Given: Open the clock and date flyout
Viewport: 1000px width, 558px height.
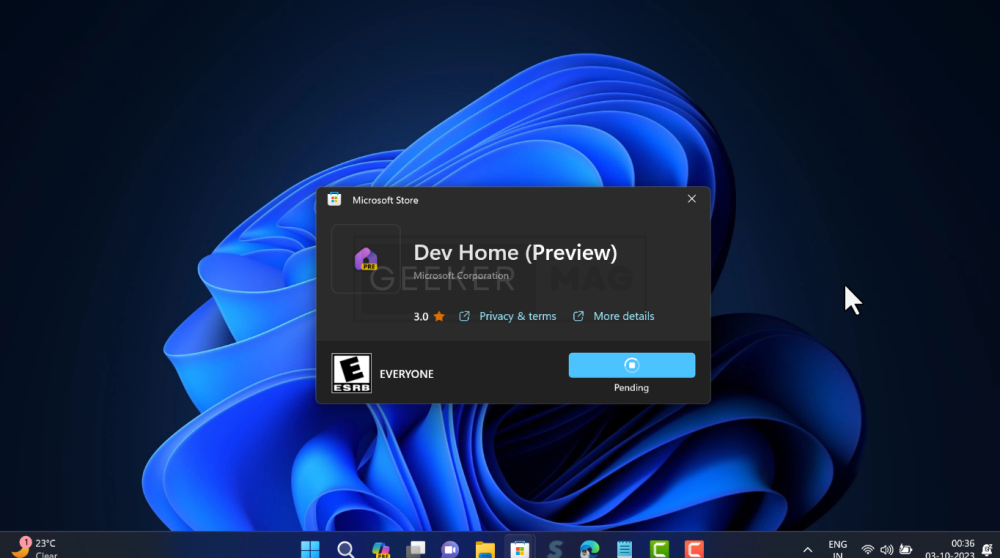Looking at the screenshot, I should [951, 549].
